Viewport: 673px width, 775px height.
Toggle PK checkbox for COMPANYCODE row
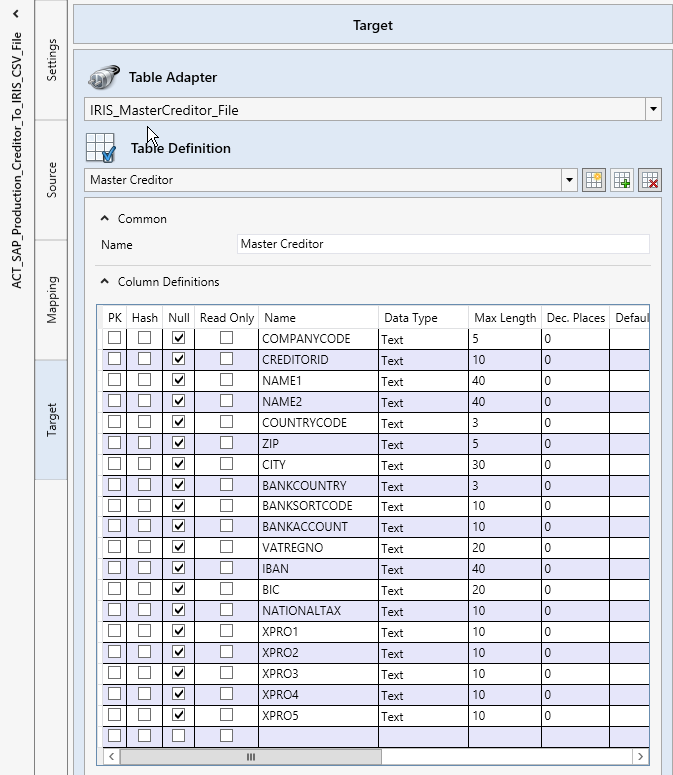[115, 338]
